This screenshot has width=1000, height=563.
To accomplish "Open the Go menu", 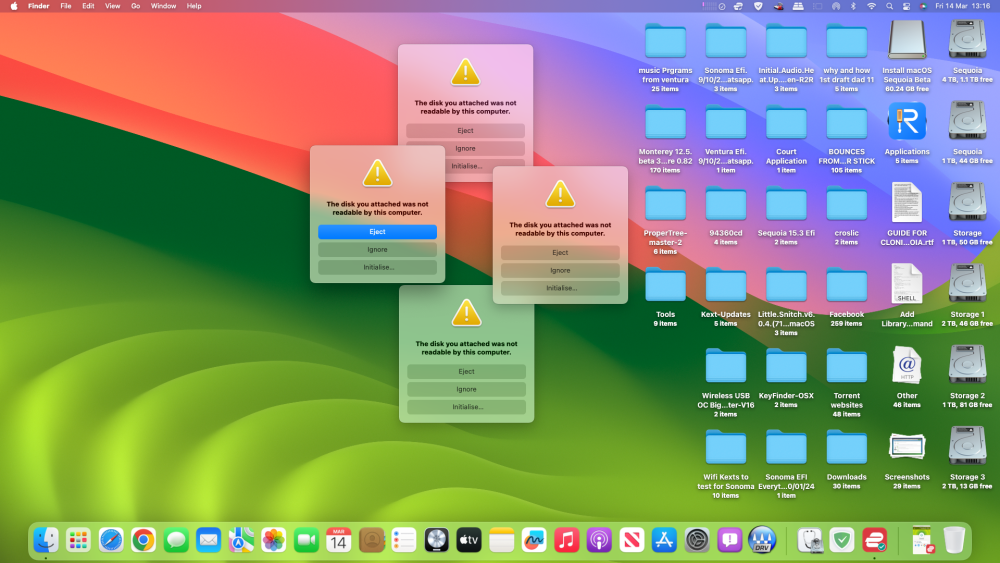I will (135, 6).
